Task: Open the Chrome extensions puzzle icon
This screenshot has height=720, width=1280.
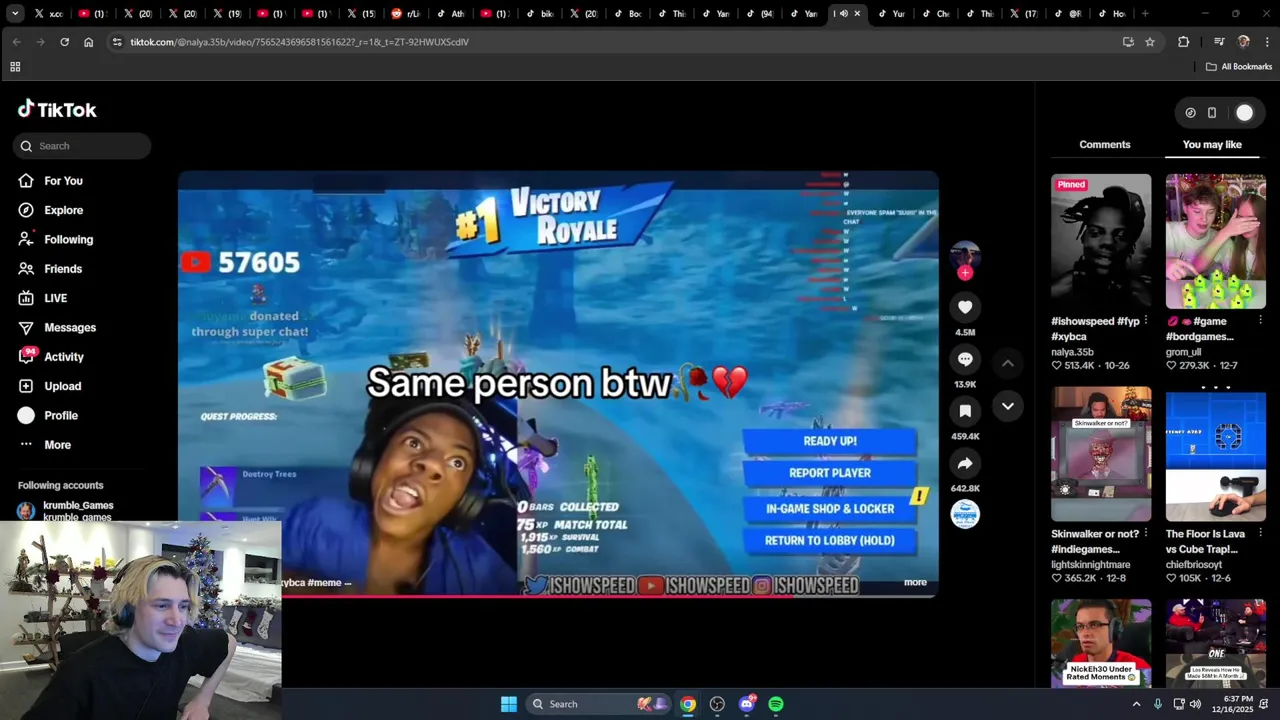Action: click(1184, 42)
